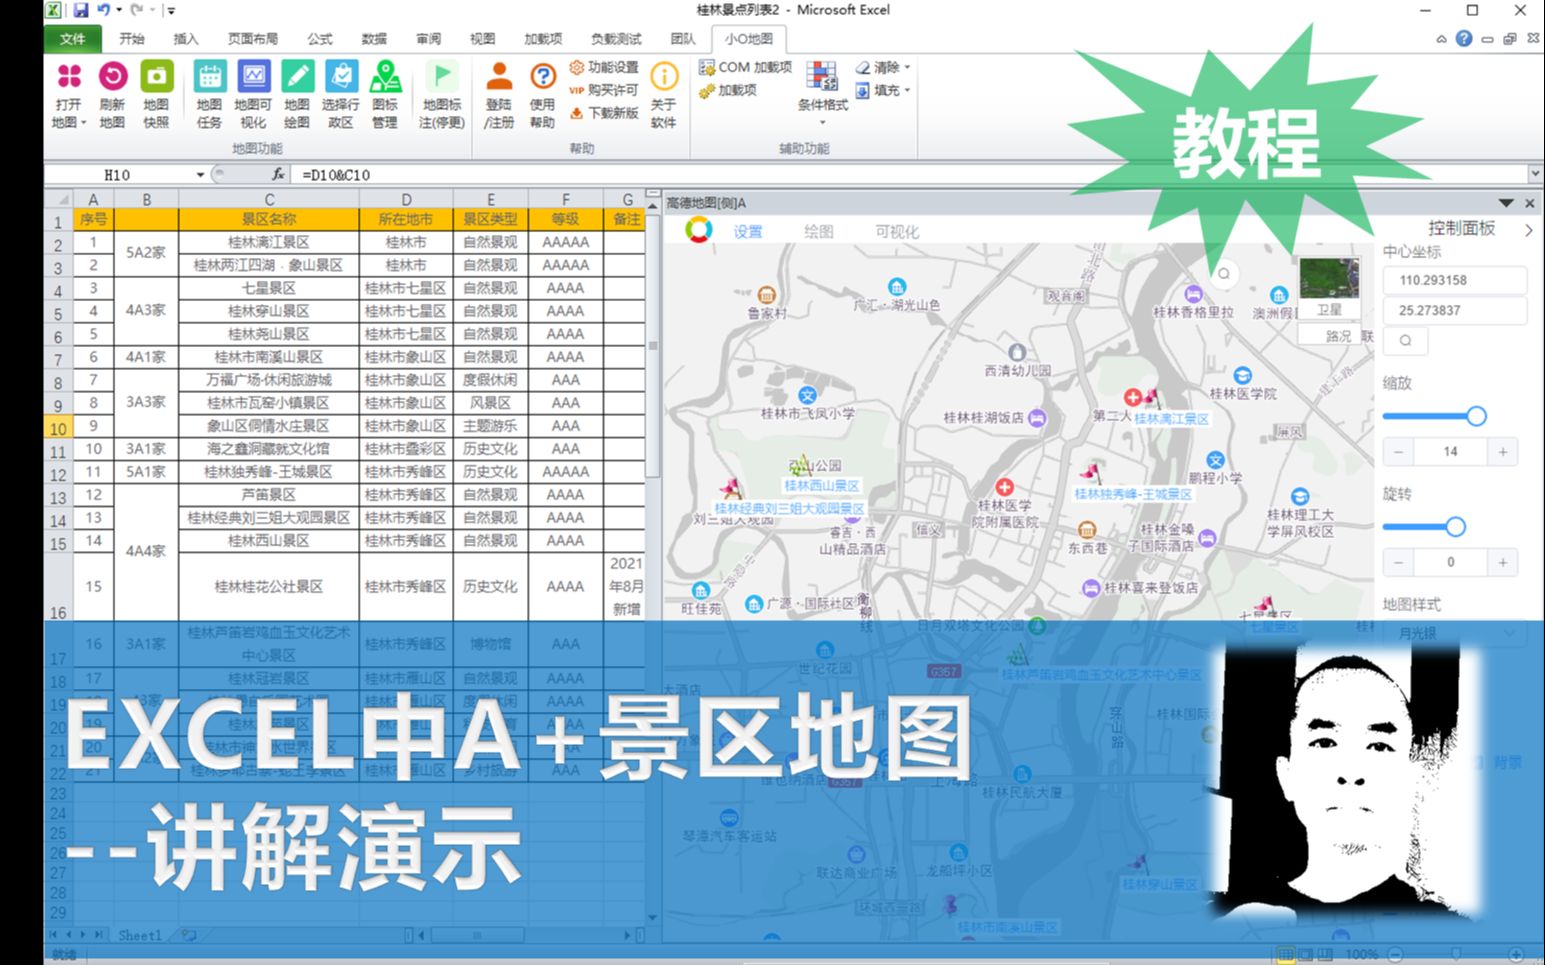Screen dimensions: 1545x965
Task: Decrease zoom level with minus button
Action: pyautogui.click(x=1399, y=452)
